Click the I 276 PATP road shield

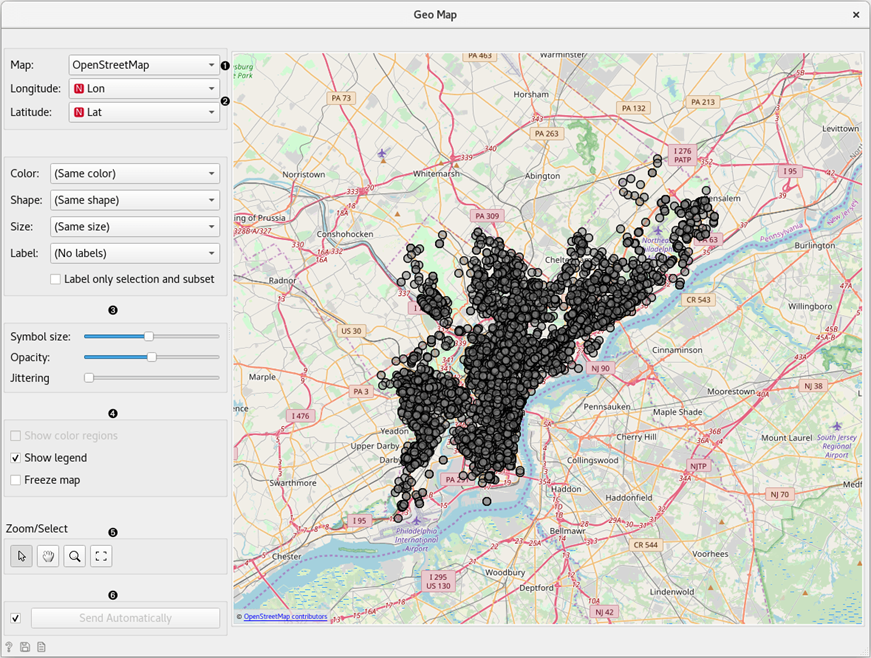tap(683, 155)
